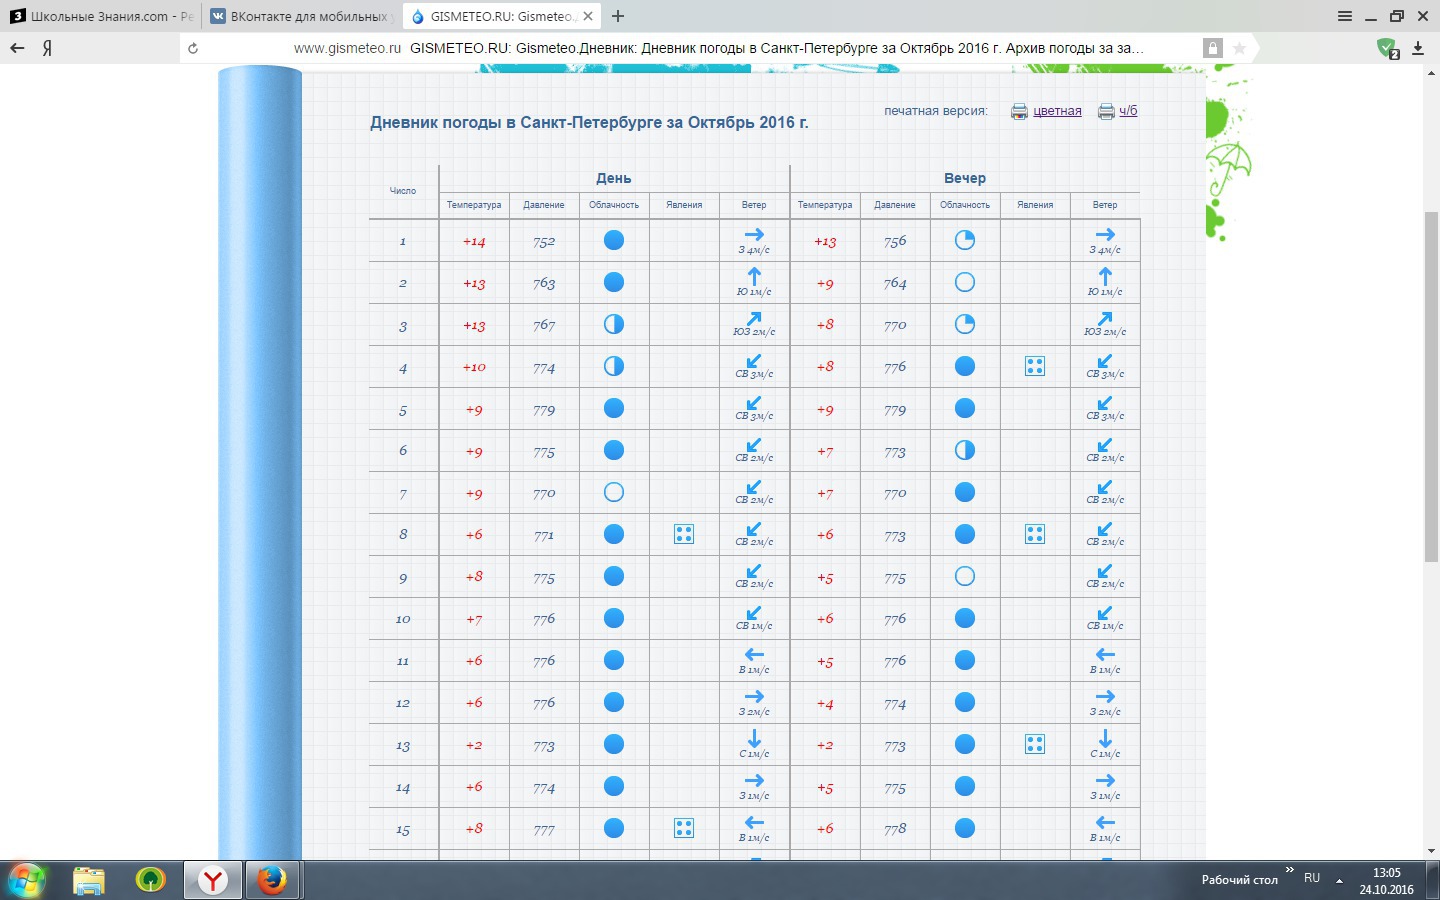Click the daytime east wind arrow for day 11

pos(754,655)
